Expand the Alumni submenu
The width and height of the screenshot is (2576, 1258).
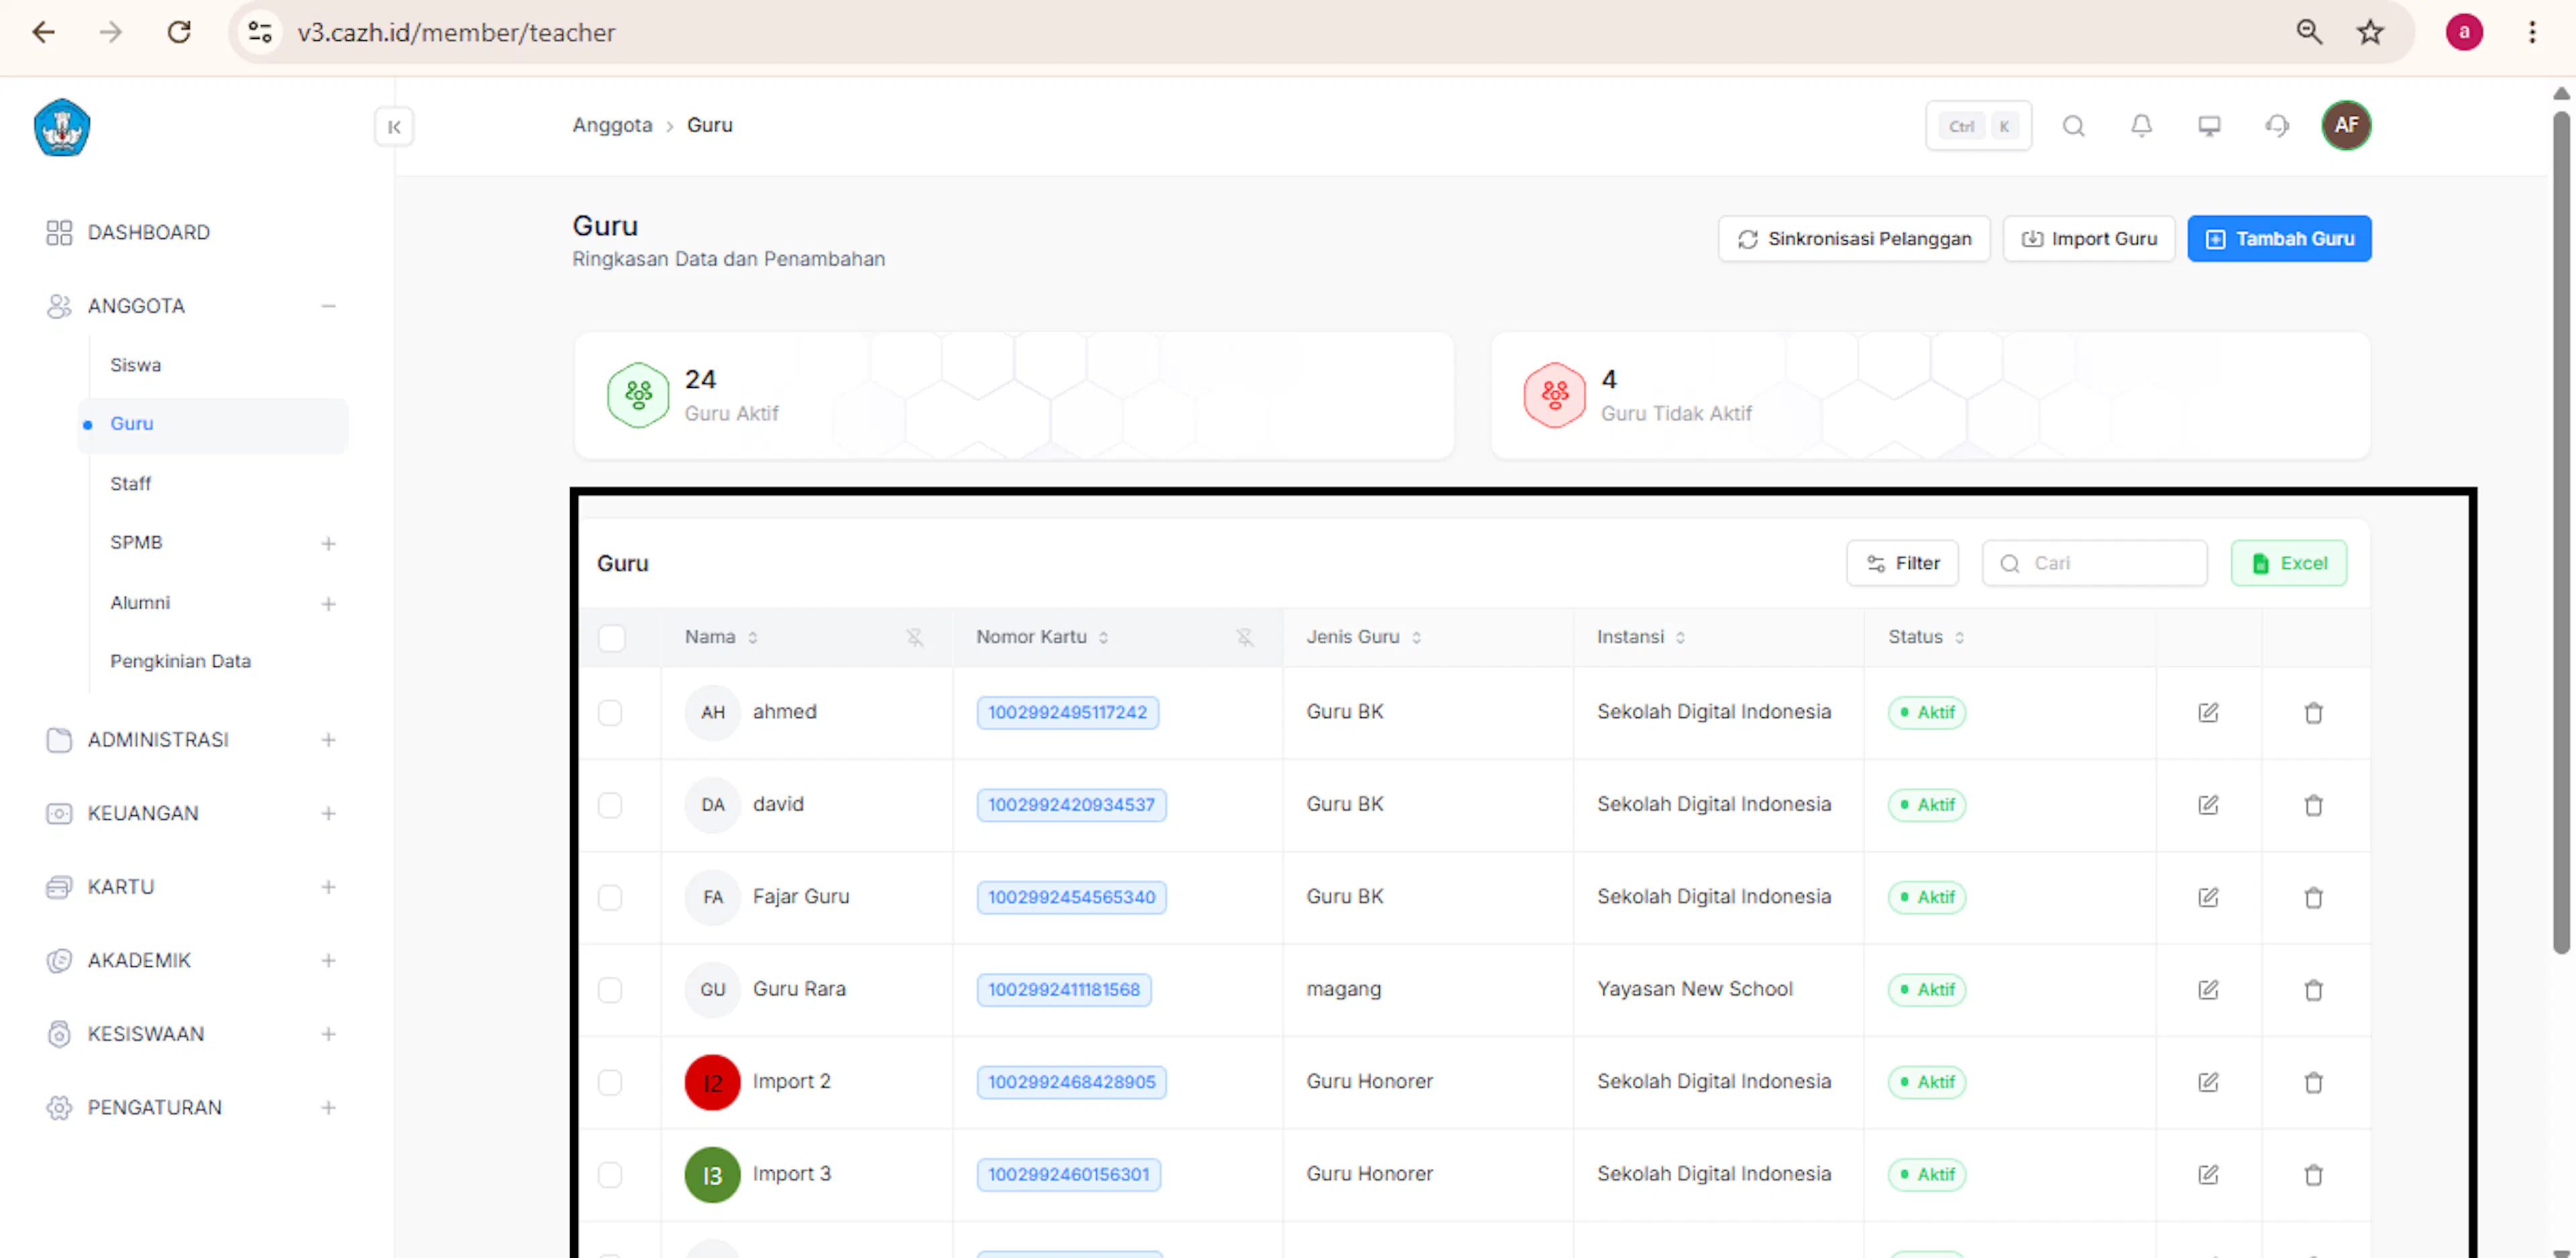tap(328, 604)
